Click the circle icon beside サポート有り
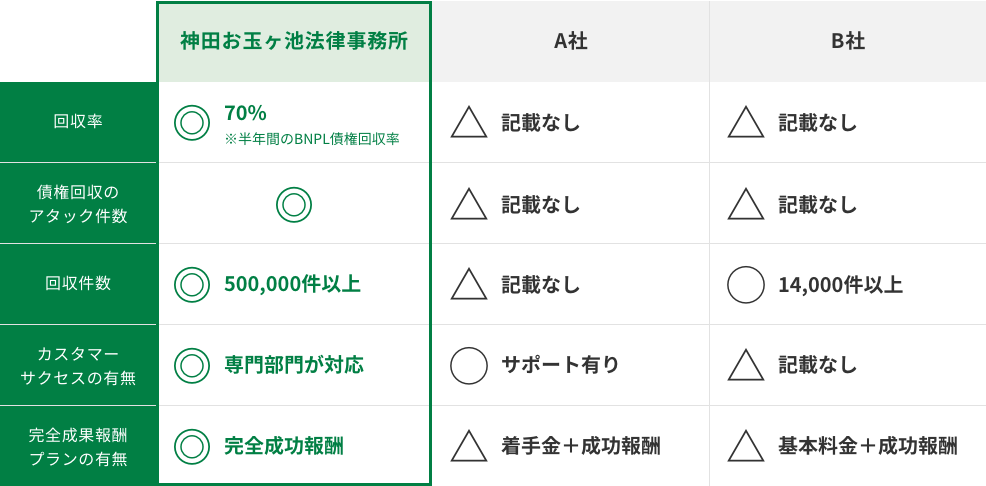 click(x=469, y=365)
